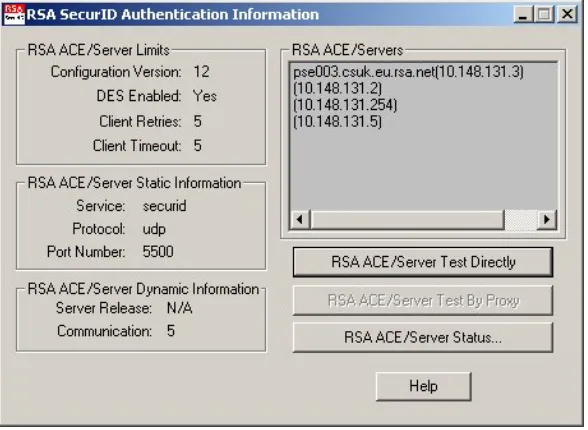Click the horizontal scrollbar thumb in server list
Viewport: 588px width, 430px height.
pyautogui.click(x=407, y=219)
